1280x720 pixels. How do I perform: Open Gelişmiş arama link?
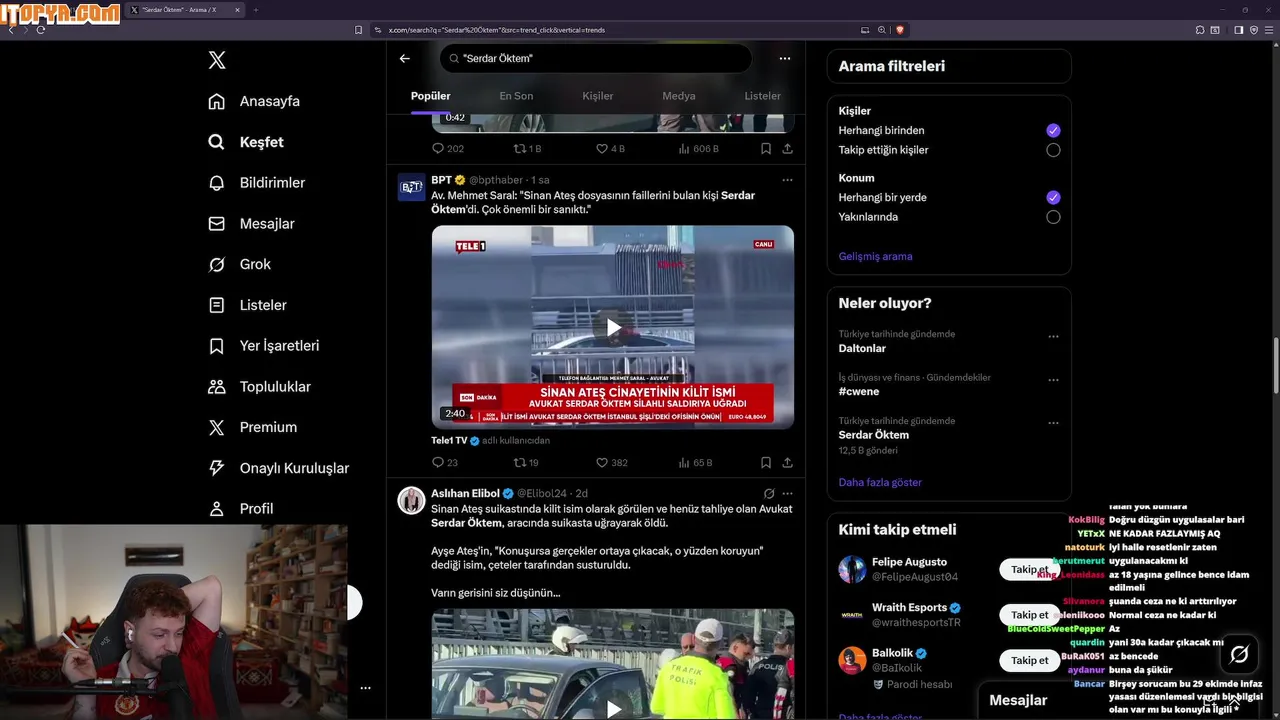pos(875,256)
